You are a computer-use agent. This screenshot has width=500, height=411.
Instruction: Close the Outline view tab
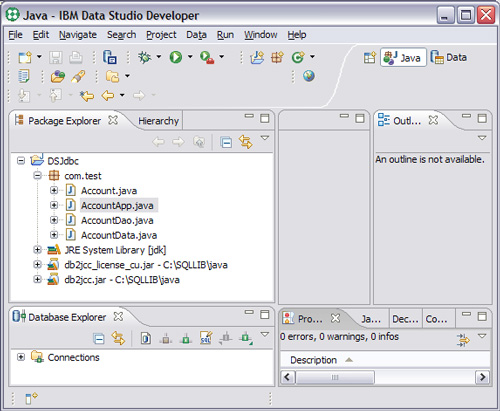[433, 120]
